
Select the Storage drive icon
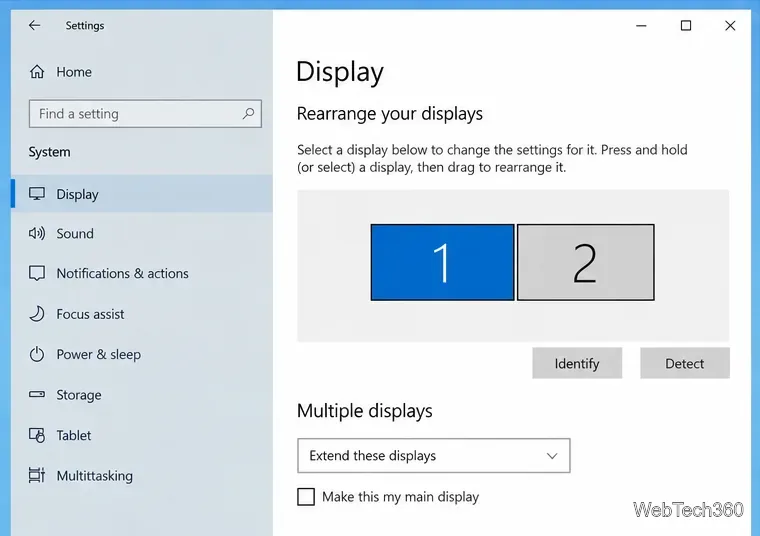pyautogui.click(x=37, y=394)
